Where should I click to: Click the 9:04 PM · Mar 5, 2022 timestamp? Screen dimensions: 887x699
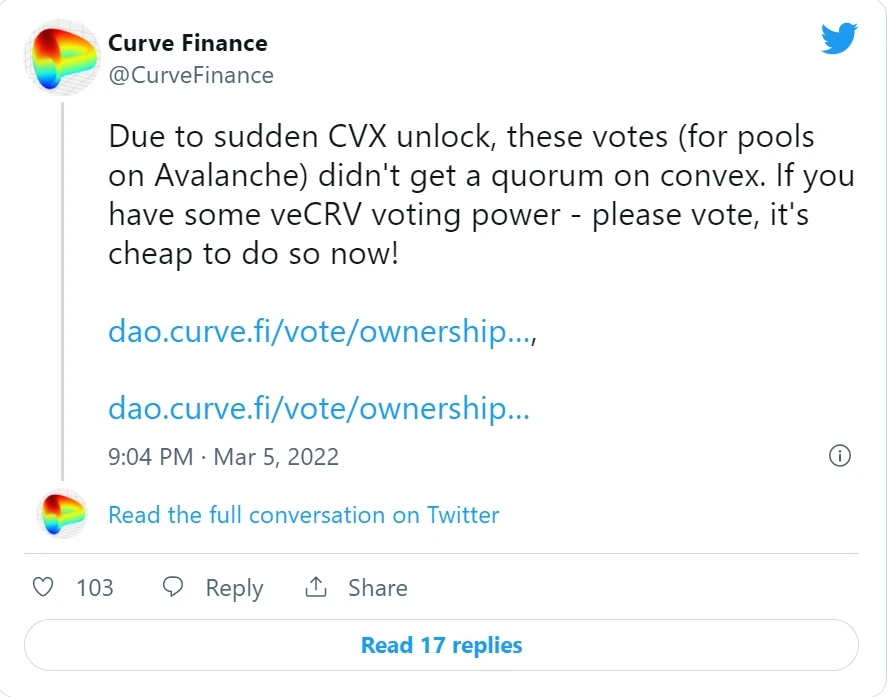tap(223, 457)
